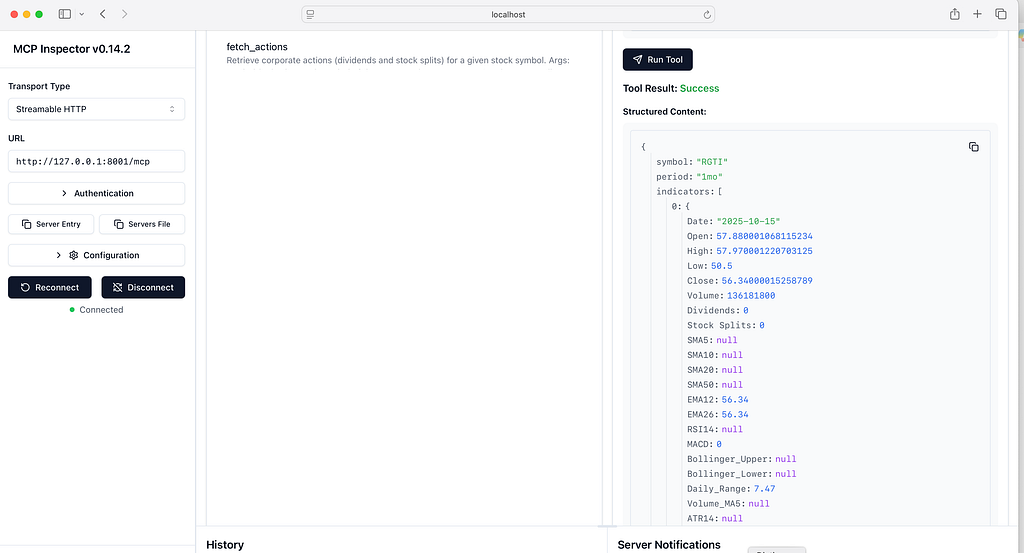This screenshot has width=1024, height=553.
Task: Click site settings icon in address bar
Action: [x=310, y=14]
